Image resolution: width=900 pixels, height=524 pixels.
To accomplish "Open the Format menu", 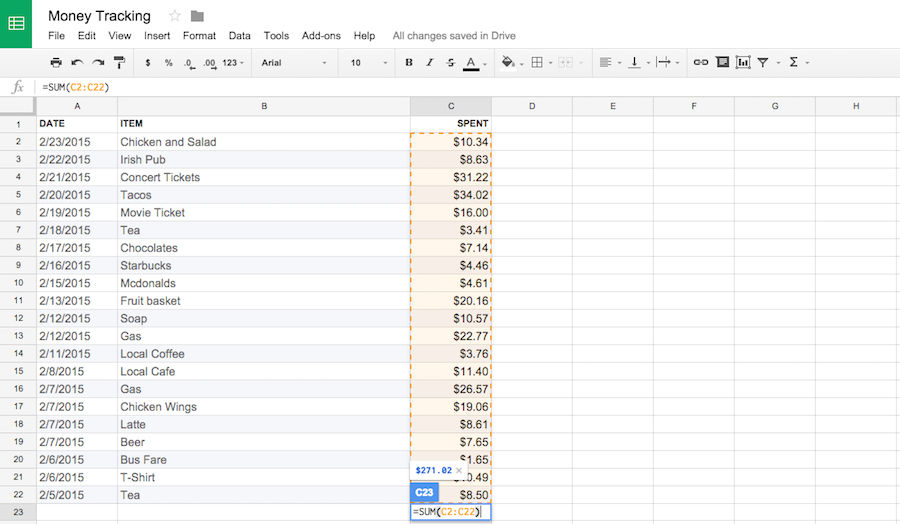I will [x=199, y=36].
